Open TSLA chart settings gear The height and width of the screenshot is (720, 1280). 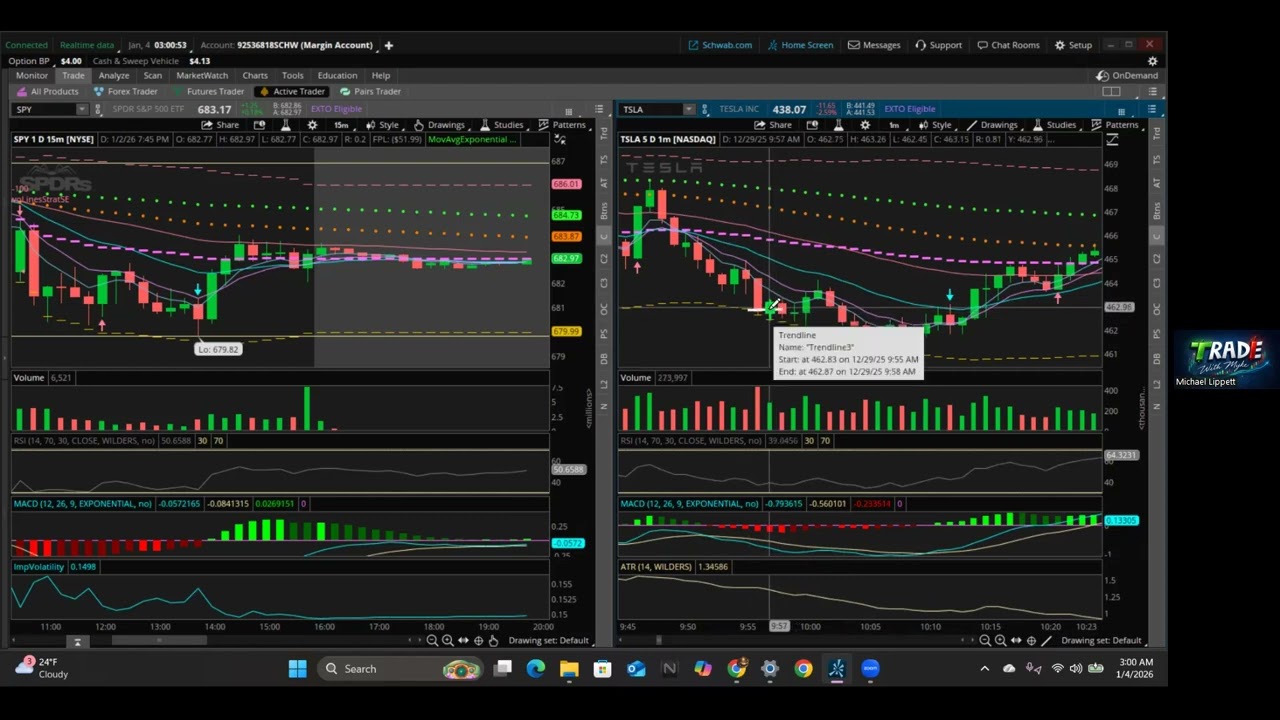click(865, 125)
